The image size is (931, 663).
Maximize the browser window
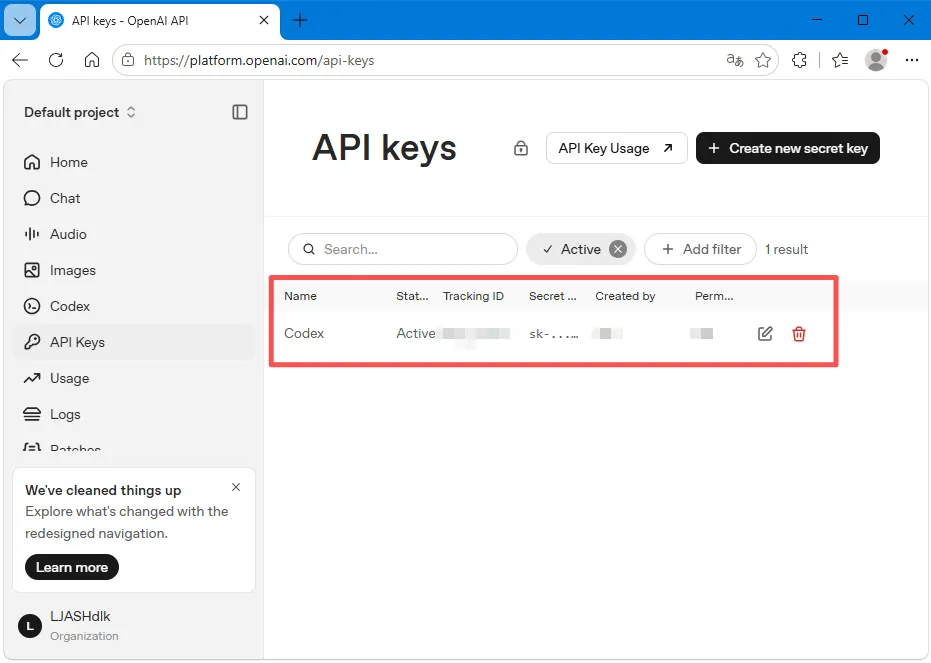[863, 20]
